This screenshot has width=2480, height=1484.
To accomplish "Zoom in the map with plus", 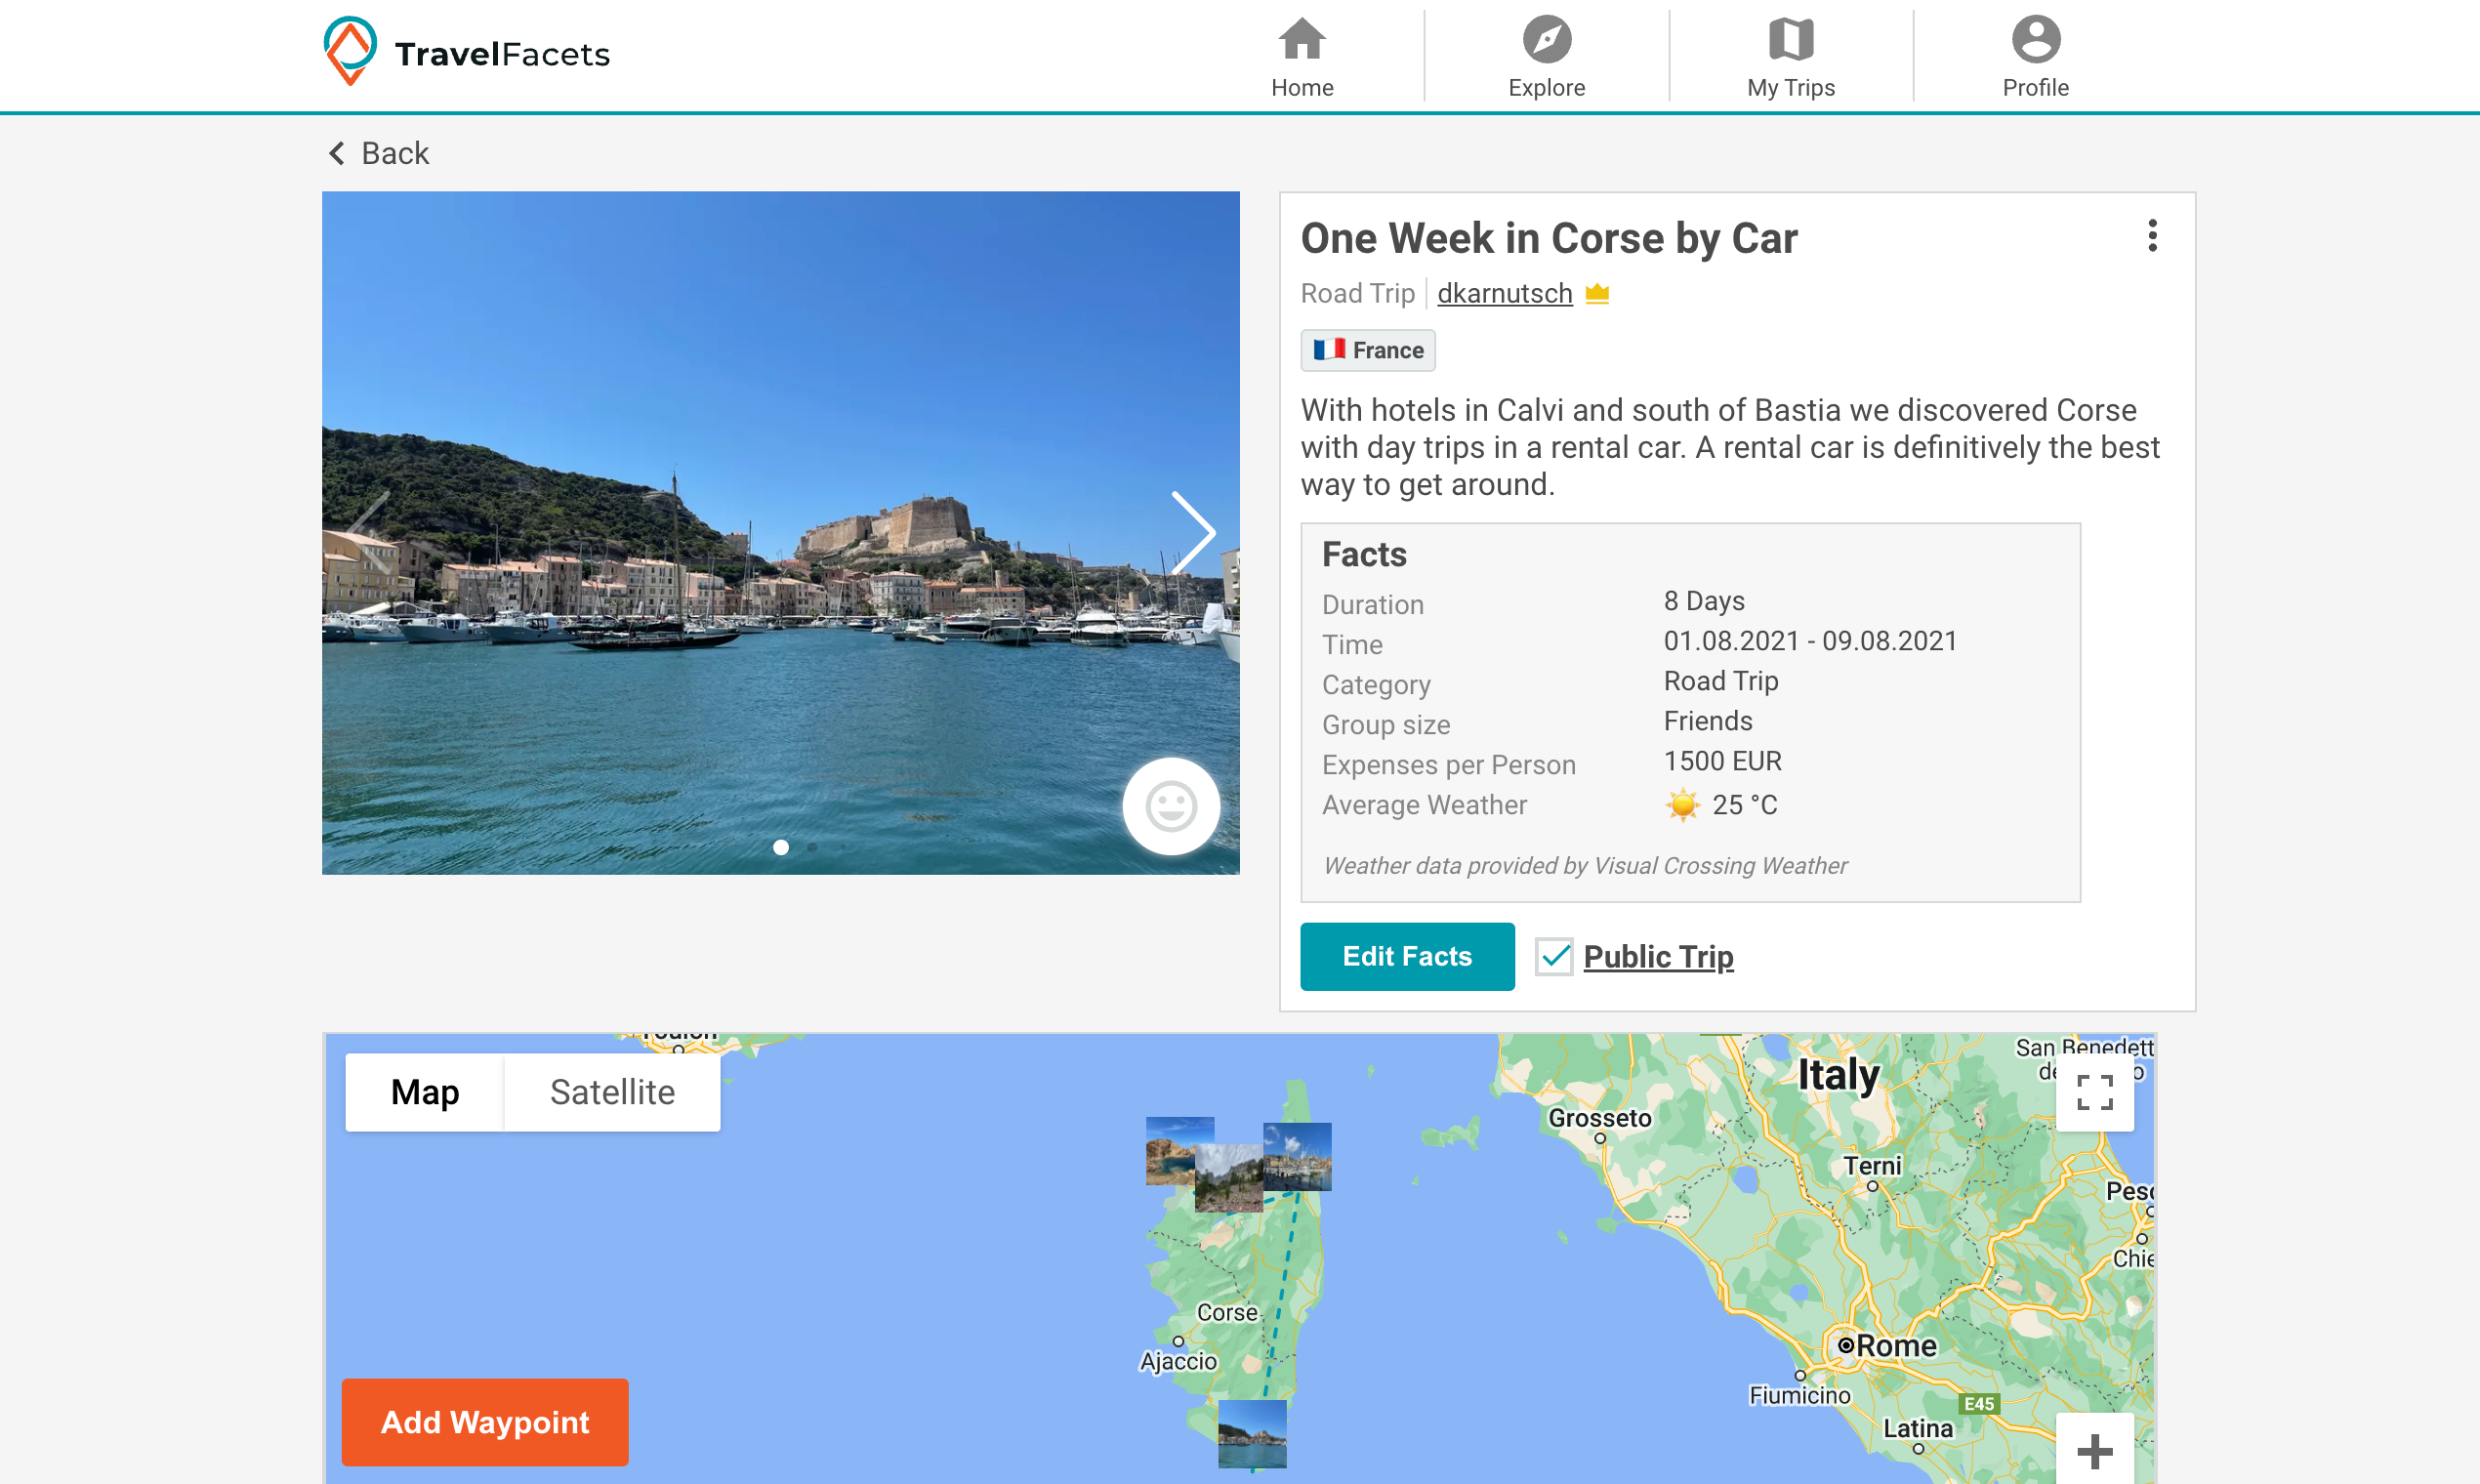I will pos(2094,1451).
